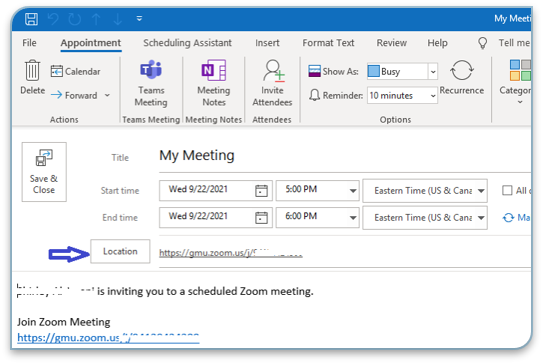543x364 pixels.
Task: Open Customize Quick Access Toolbar menu
Action: pyautogui.click(x=139, y=18)
